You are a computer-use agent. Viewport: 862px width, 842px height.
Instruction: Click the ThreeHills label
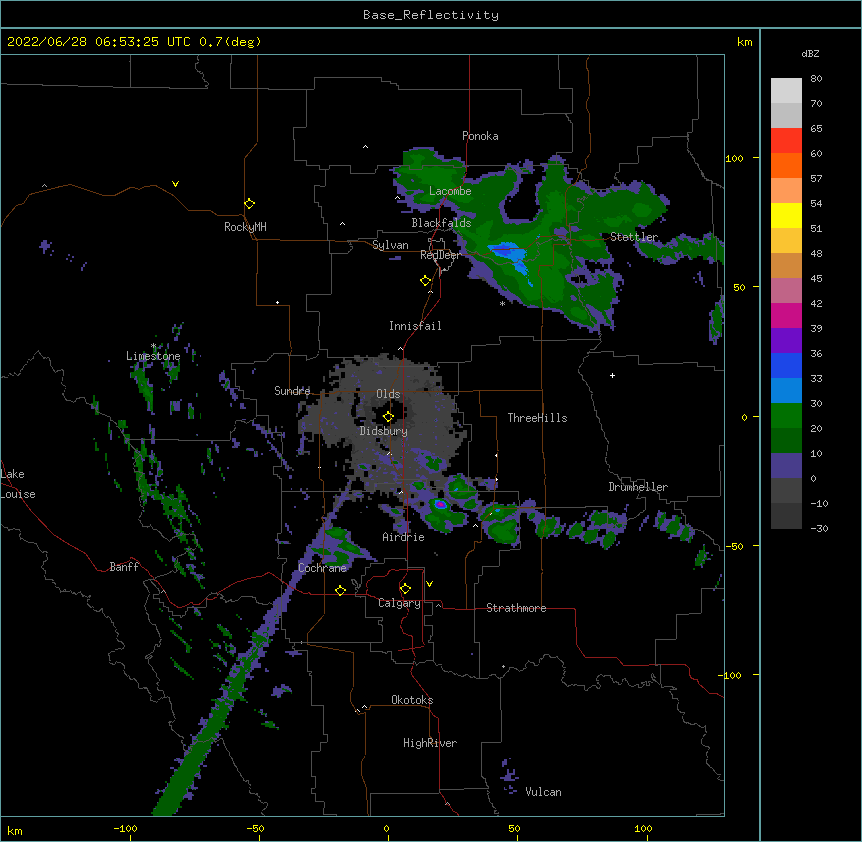537,418
